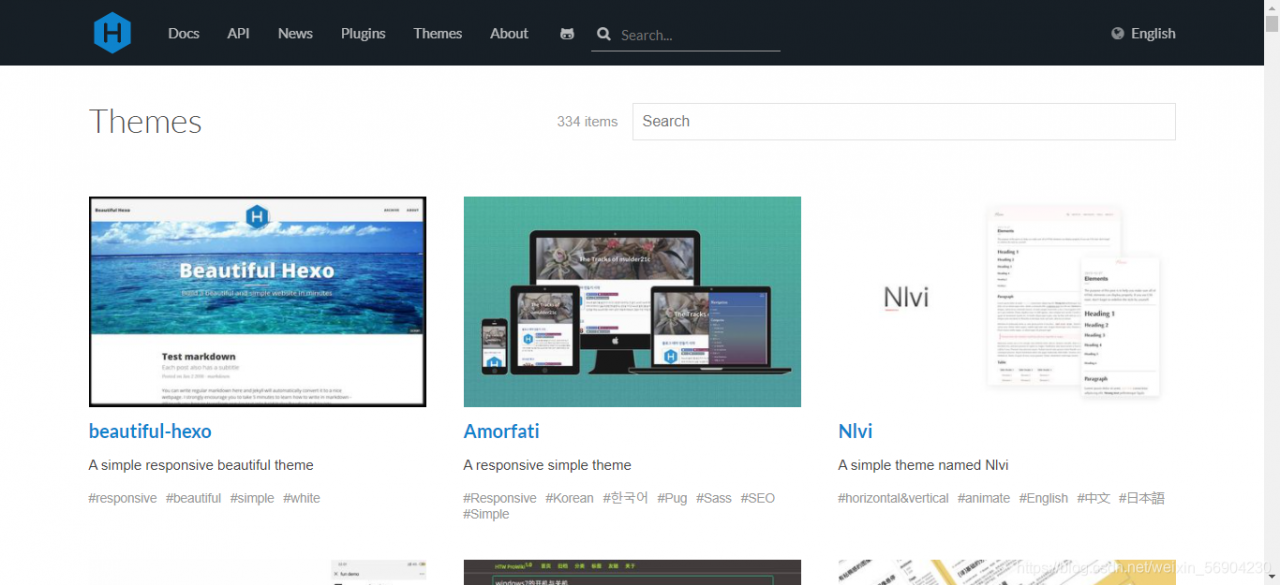Open the GitHub cat icon link

567,34
